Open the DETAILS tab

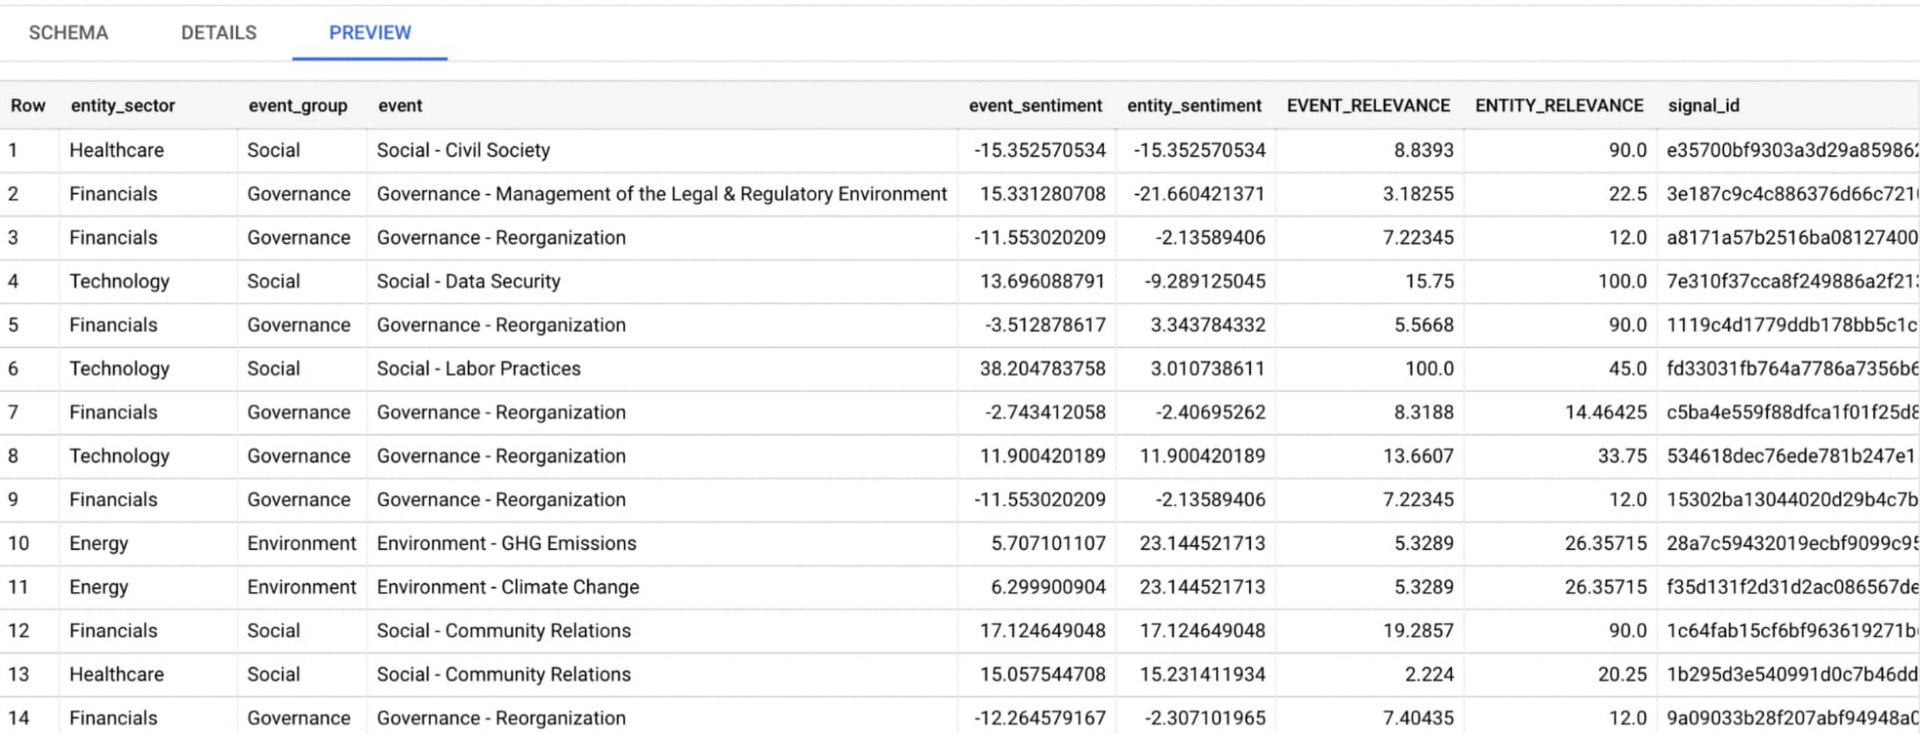point(218,33)
